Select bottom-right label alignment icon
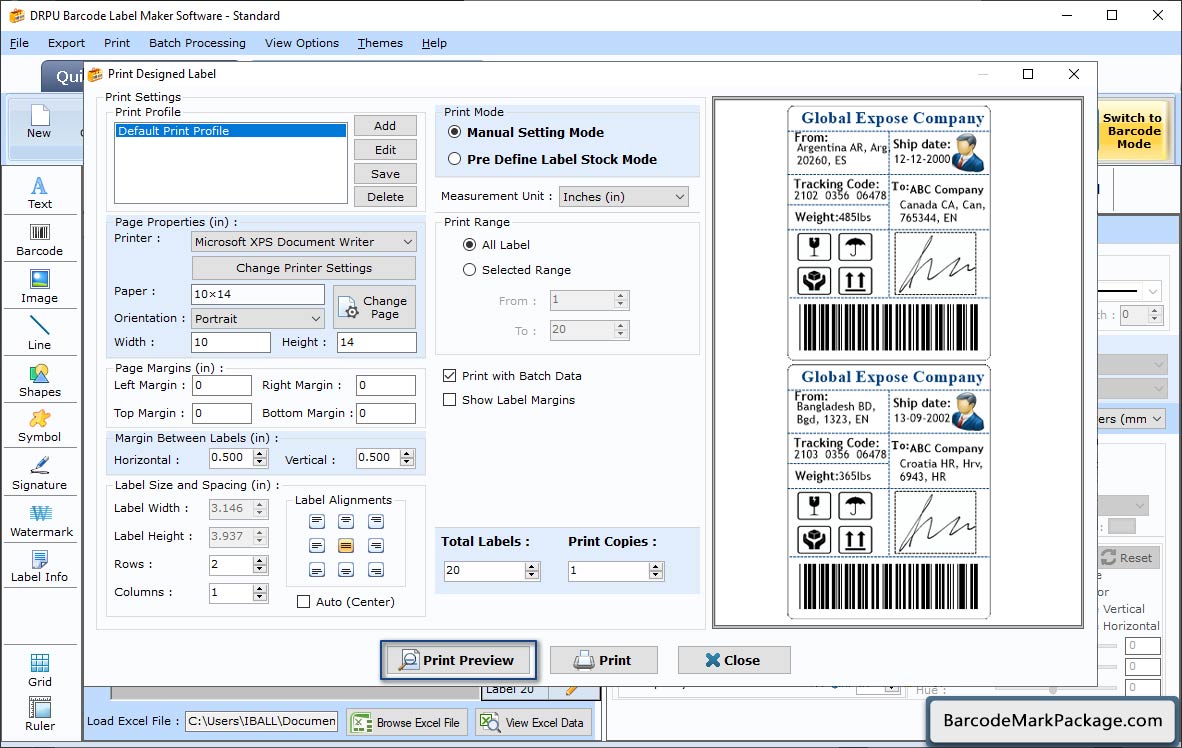This screenshot has width=1182, height=748. 375,570
